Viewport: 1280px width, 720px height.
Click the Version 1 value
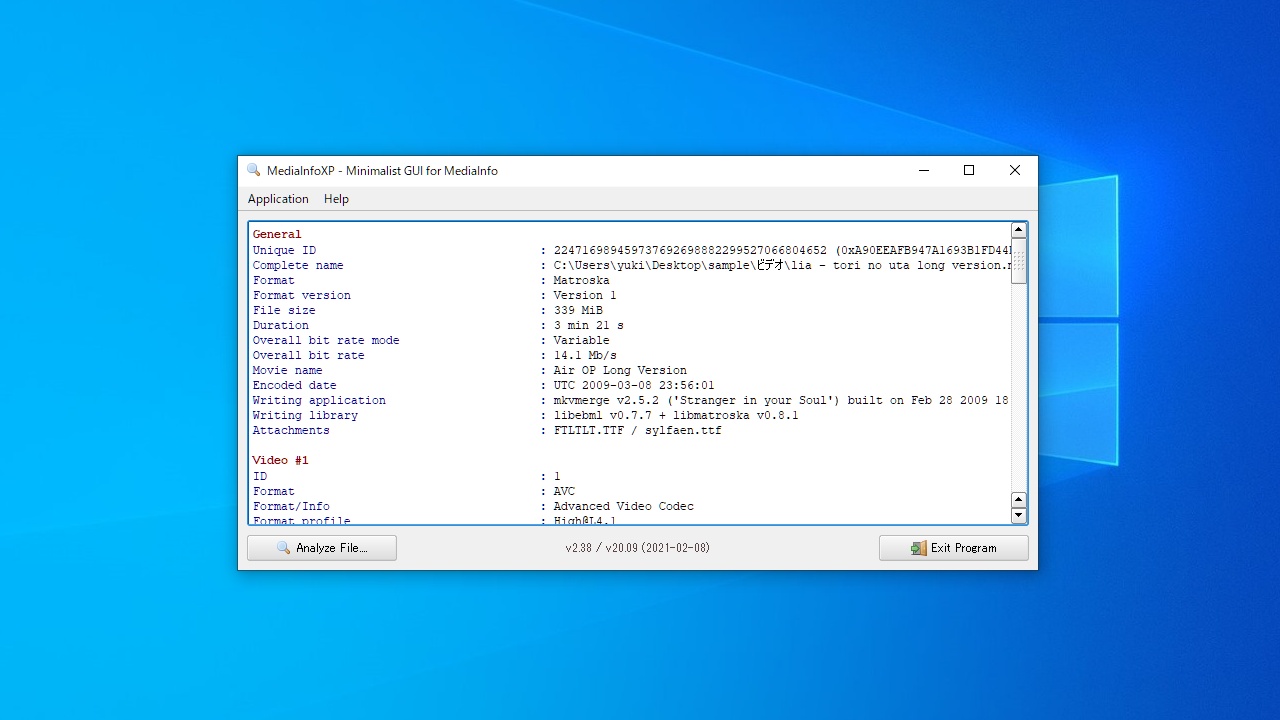click(585, 295)
